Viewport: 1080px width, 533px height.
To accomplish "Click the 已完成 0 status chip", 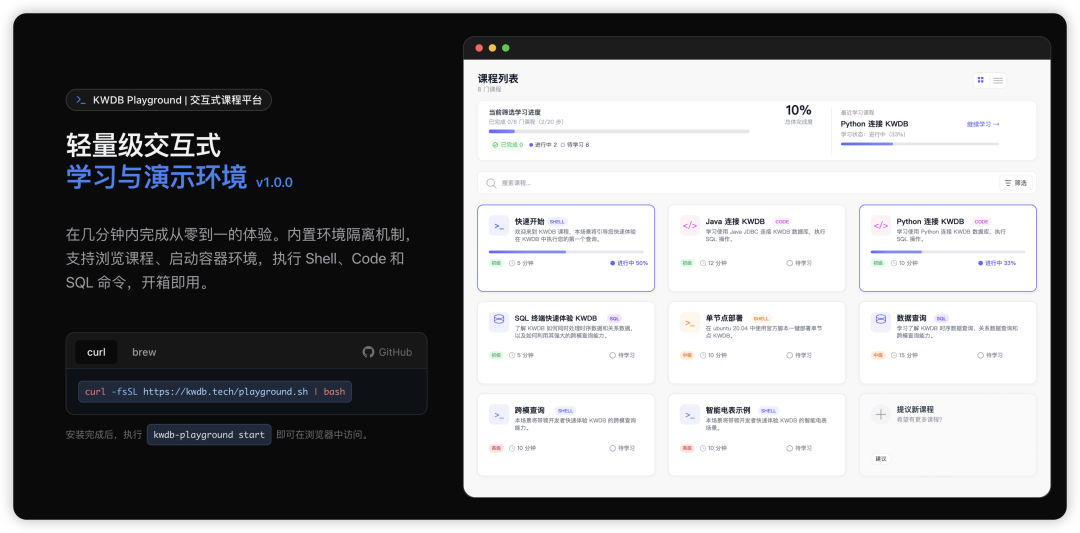I will (508, 145).
